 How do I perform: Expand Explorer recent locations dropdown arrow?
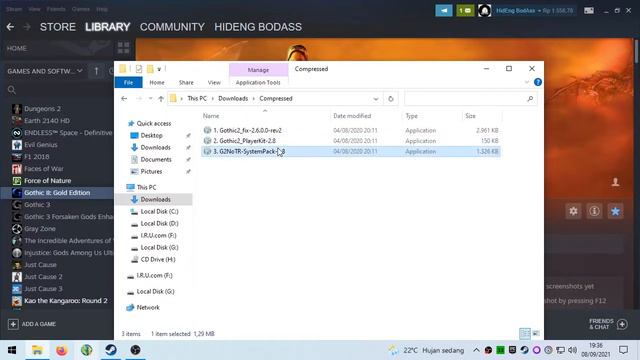(151, 99)
